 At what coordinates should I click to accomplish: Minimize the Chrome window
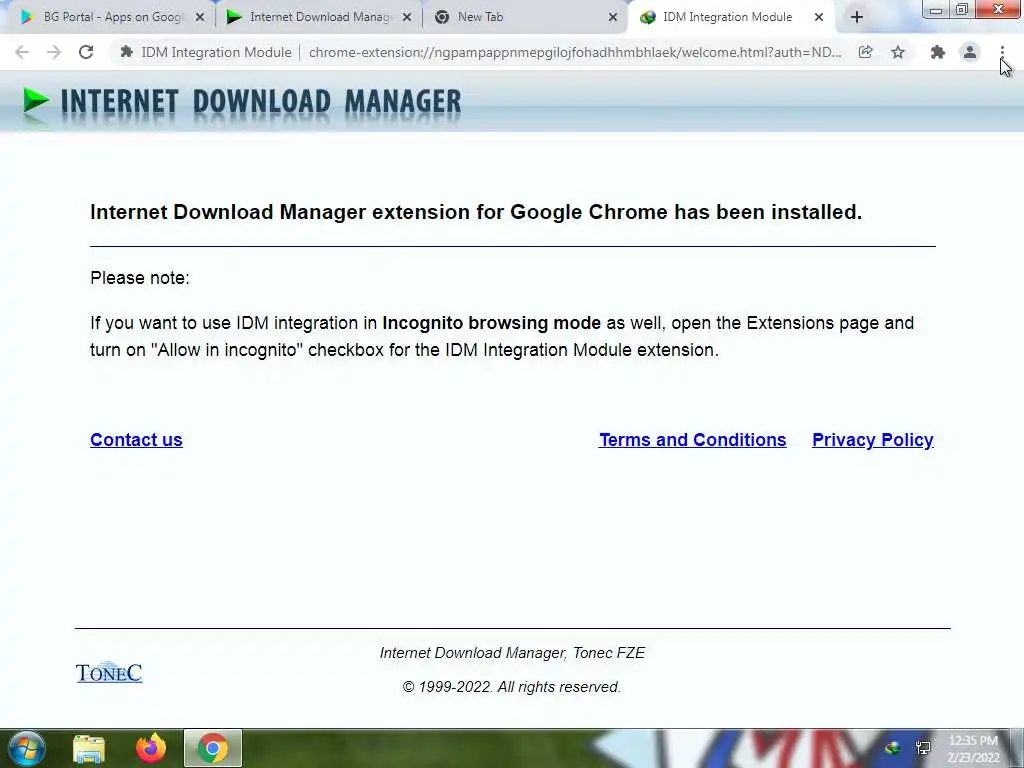pos(936,10)
